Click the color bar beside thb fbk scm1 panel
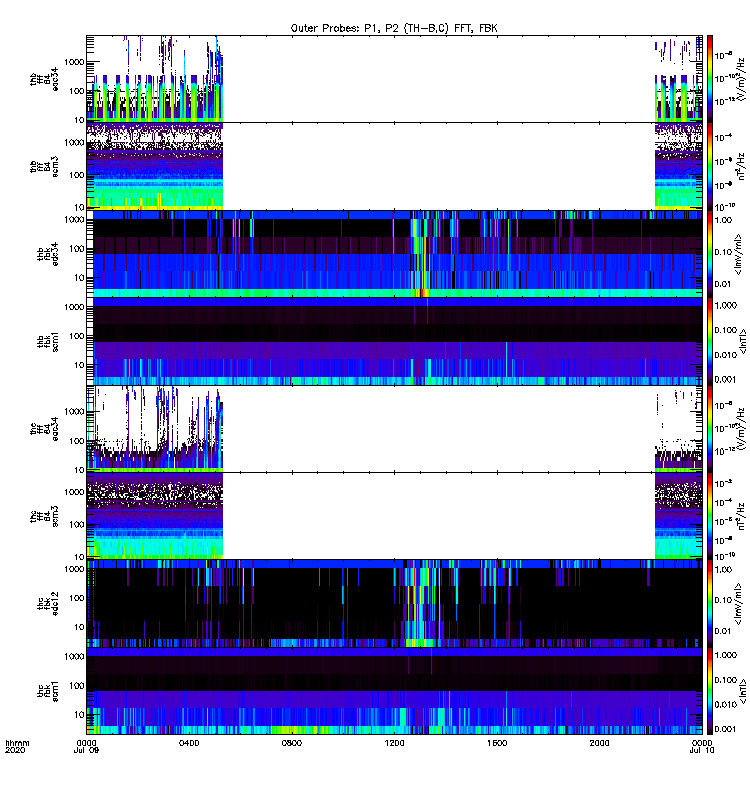Viewport: 750px width, 800px height. click(x=710, y=341)
